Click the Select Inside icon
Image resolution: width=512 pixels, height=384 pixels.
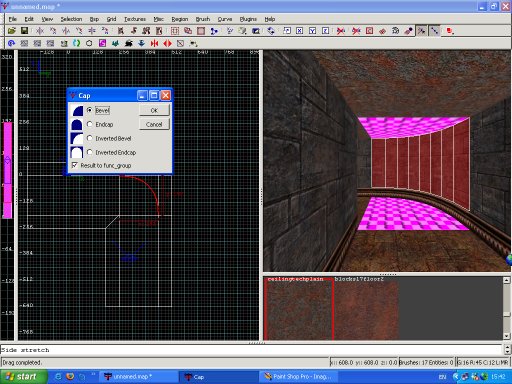pos(159,31)
